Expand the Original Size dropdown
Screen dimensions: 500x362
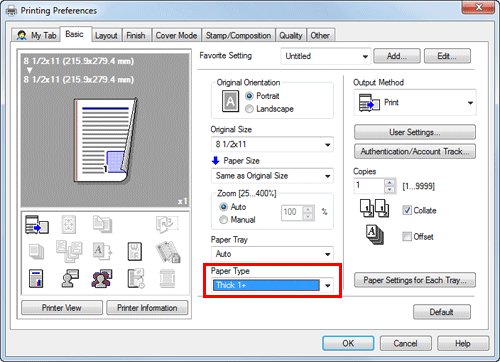coord(272,144)
